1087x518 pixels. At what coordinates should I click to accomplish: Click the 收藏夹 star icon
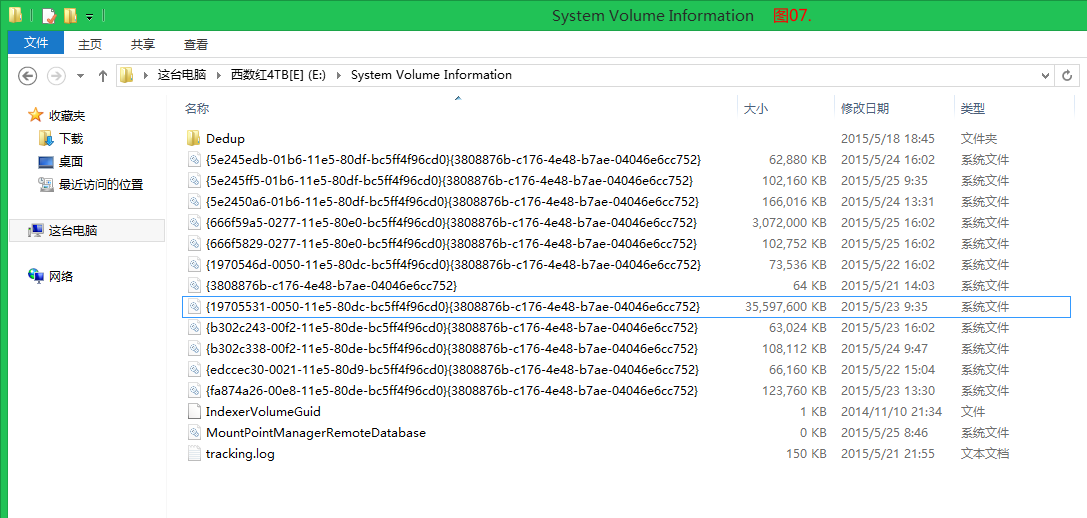pyautogui.click(x=35, y=114)
